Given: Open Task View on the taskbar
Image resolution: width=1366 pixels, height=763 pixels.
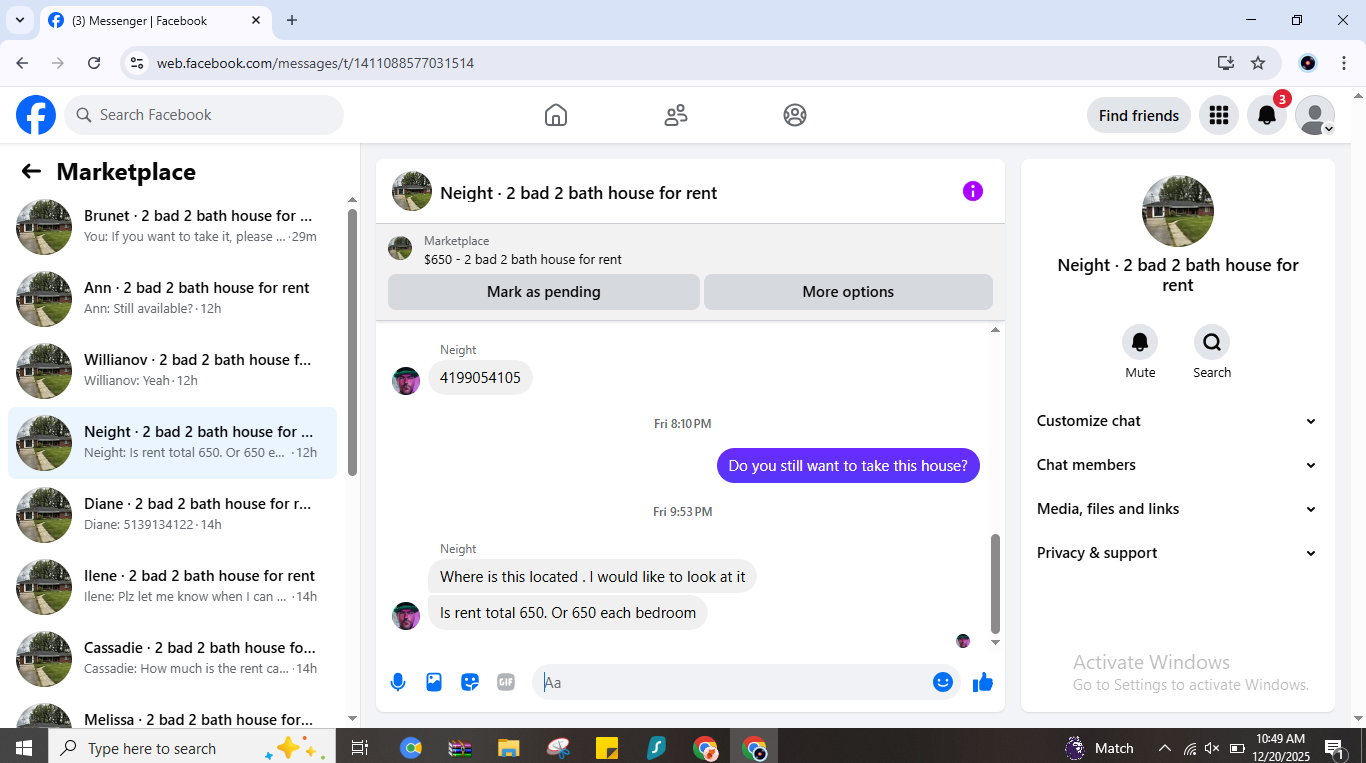Looking at the screenshot, I should coord(360,748).
